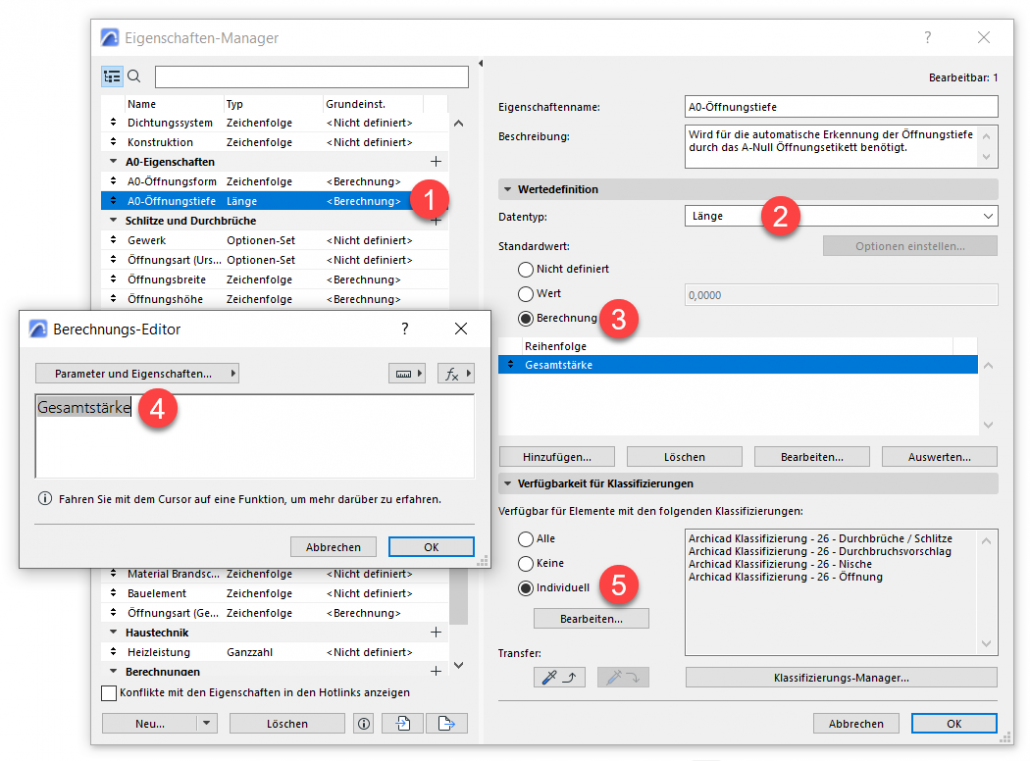
Task: Select the 'Nicht definiert' radio button
Action: [x=525, y=269]
